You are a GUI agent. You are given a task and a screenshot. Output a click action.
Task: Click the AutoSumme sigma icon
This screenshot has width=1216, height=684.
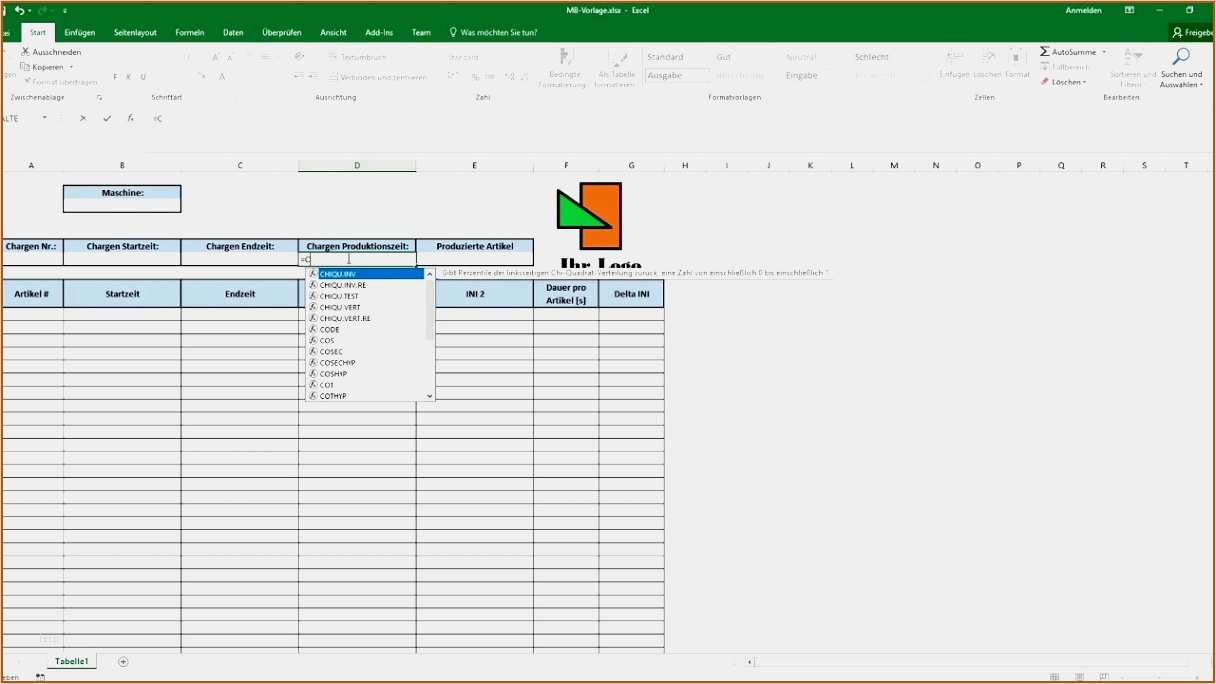pos(1045,52)
